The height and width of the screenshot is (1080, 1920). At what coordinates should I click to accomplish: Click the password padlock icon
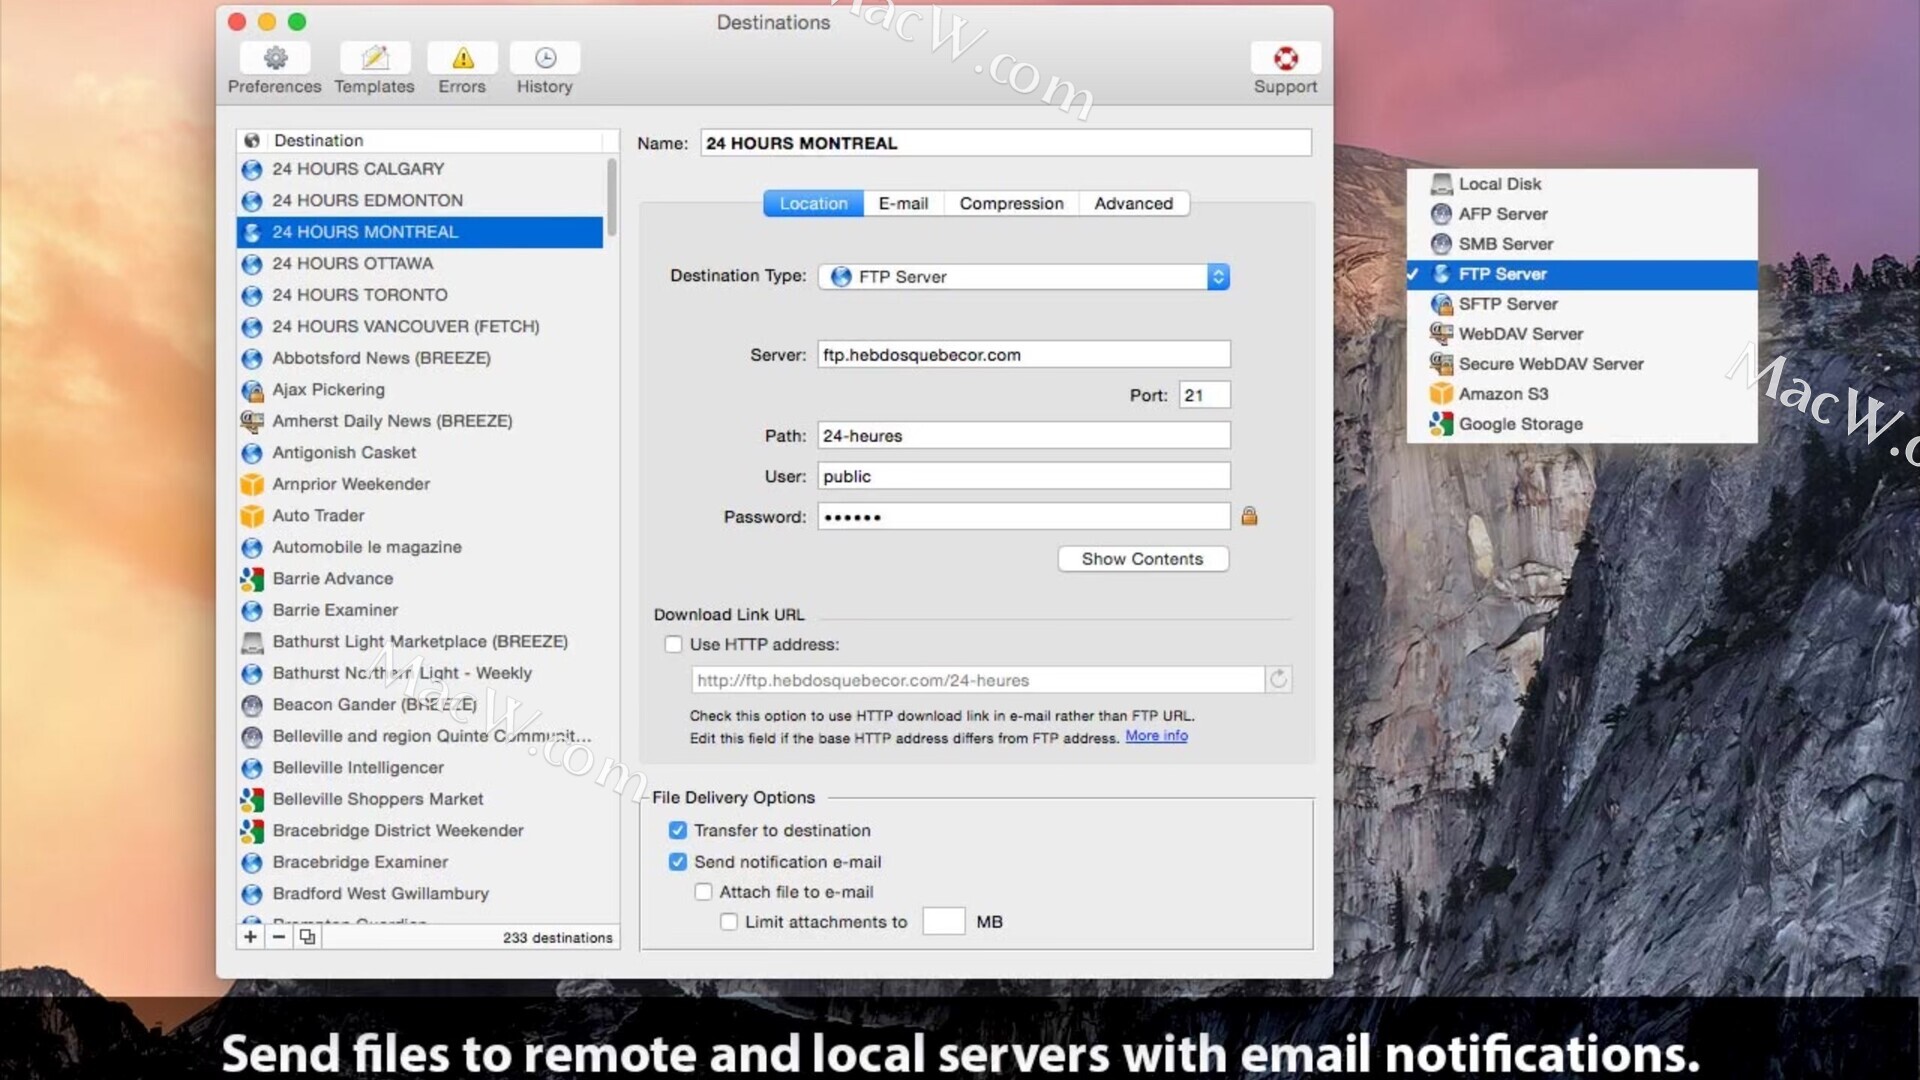(x=1249, y=516)
